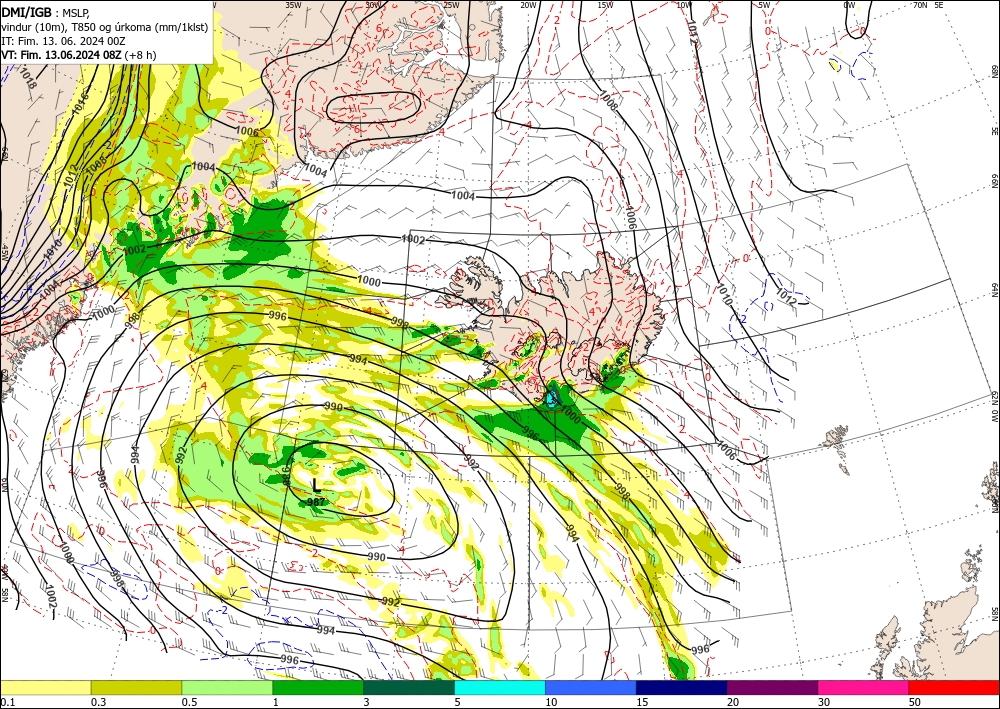Image resolution: width=1000 pixels, height=709 pixels.
Task: Click the legend value 15
Action: tap(642, 702)
